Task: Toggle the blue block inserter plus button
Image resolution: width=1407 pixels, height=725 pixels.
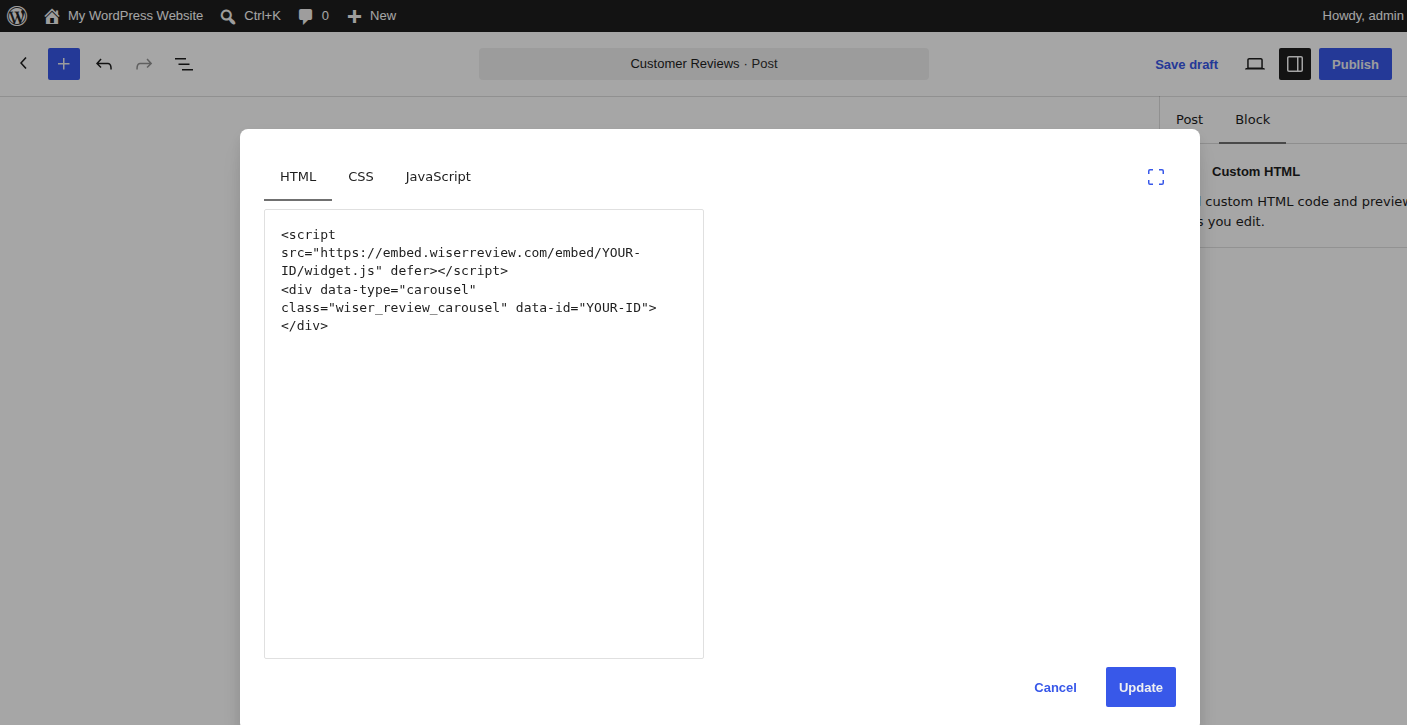Action: click(64, 64)
